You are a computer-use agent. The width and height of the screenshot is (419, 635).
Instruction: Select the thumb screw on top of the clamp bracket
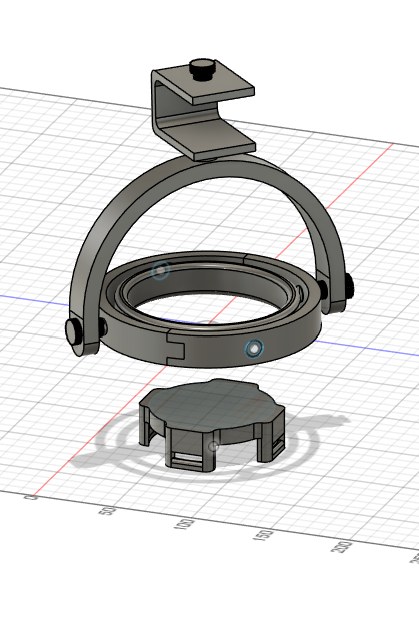(200, 69)
